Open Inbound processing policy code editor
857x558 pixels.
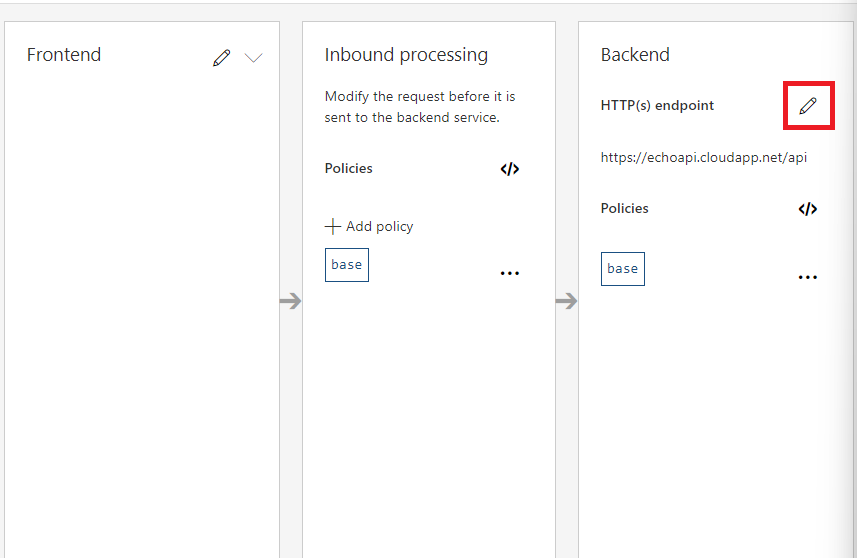point(509,169)
